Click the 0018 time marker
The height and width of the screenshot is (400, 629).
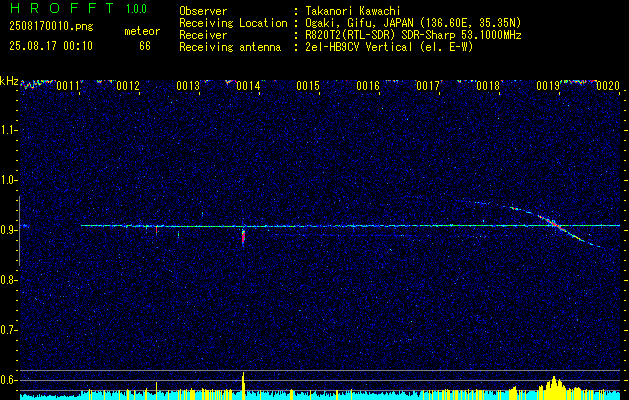point(488,86)
